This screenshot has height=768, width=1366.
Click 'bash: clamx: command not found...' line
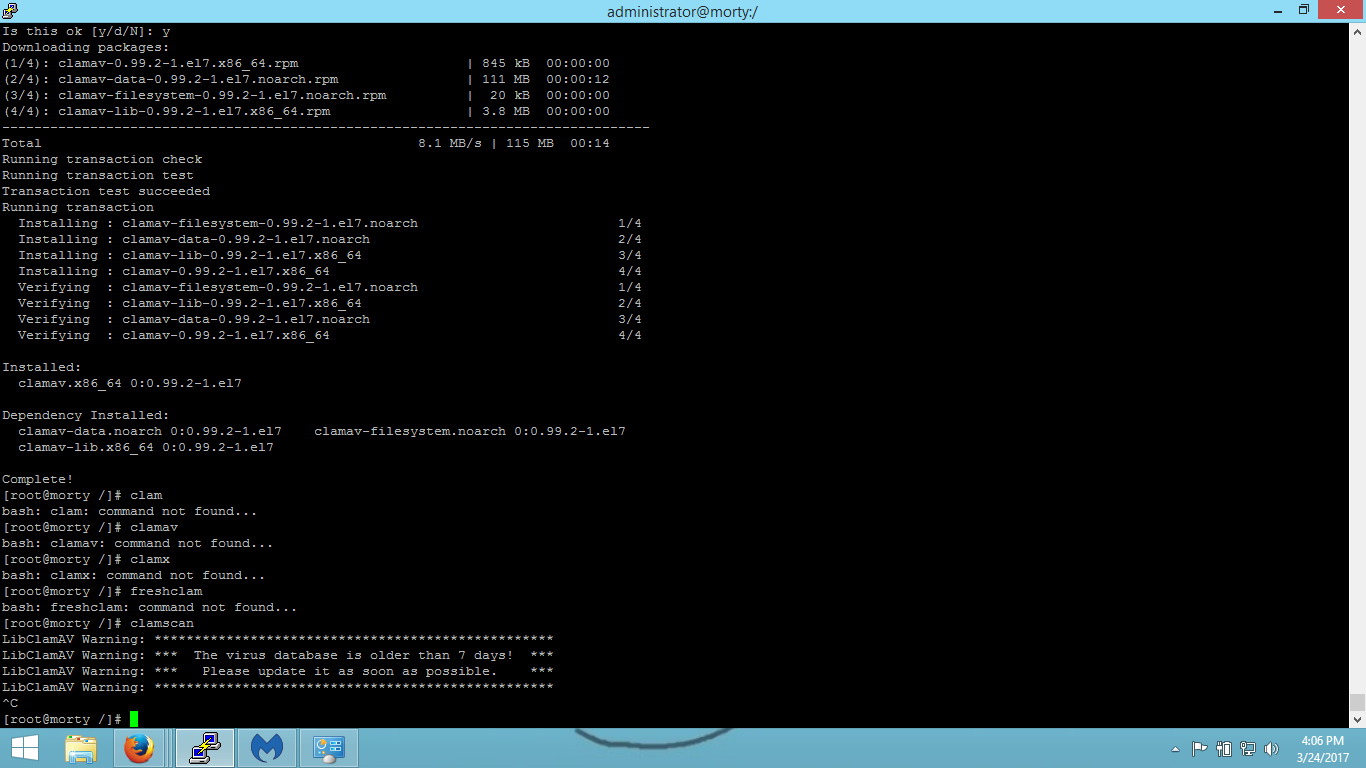coord(134,575)
